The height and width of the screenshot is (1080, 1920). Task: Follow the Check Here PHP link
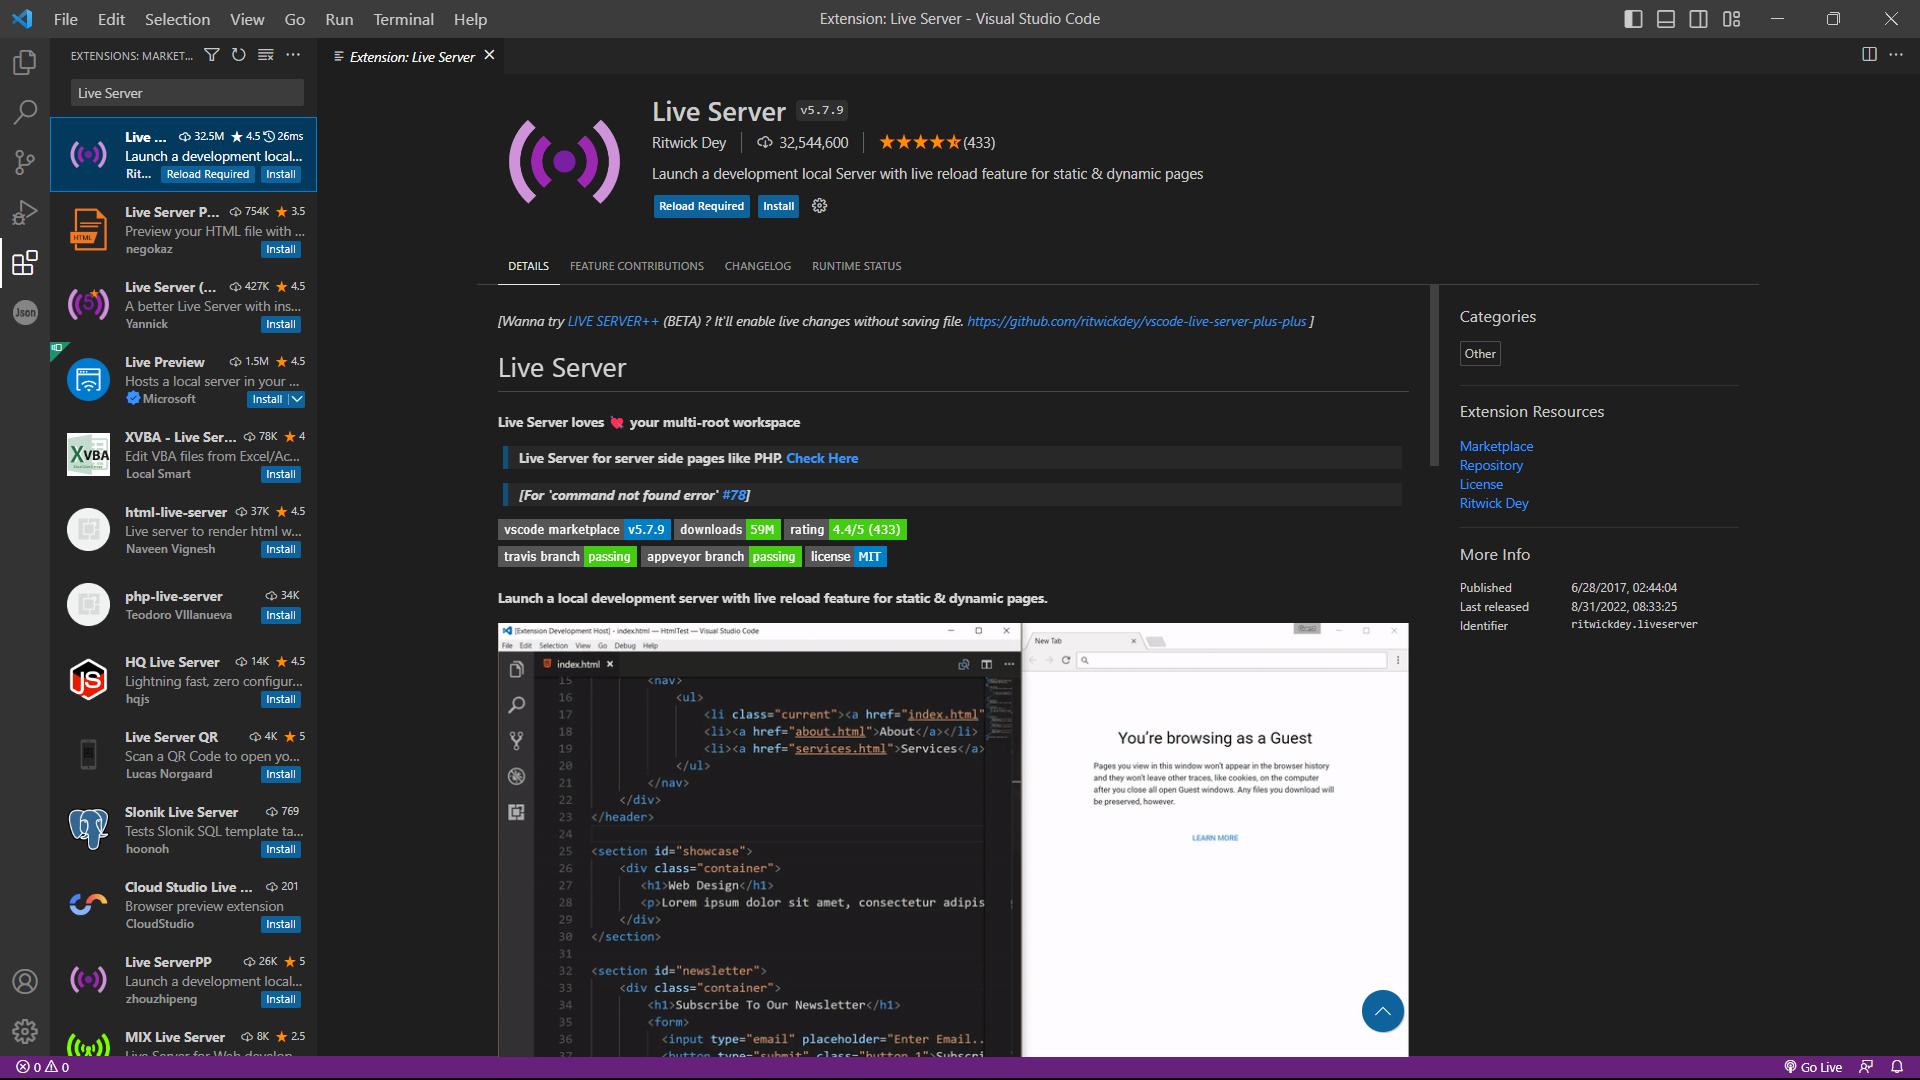822,458
